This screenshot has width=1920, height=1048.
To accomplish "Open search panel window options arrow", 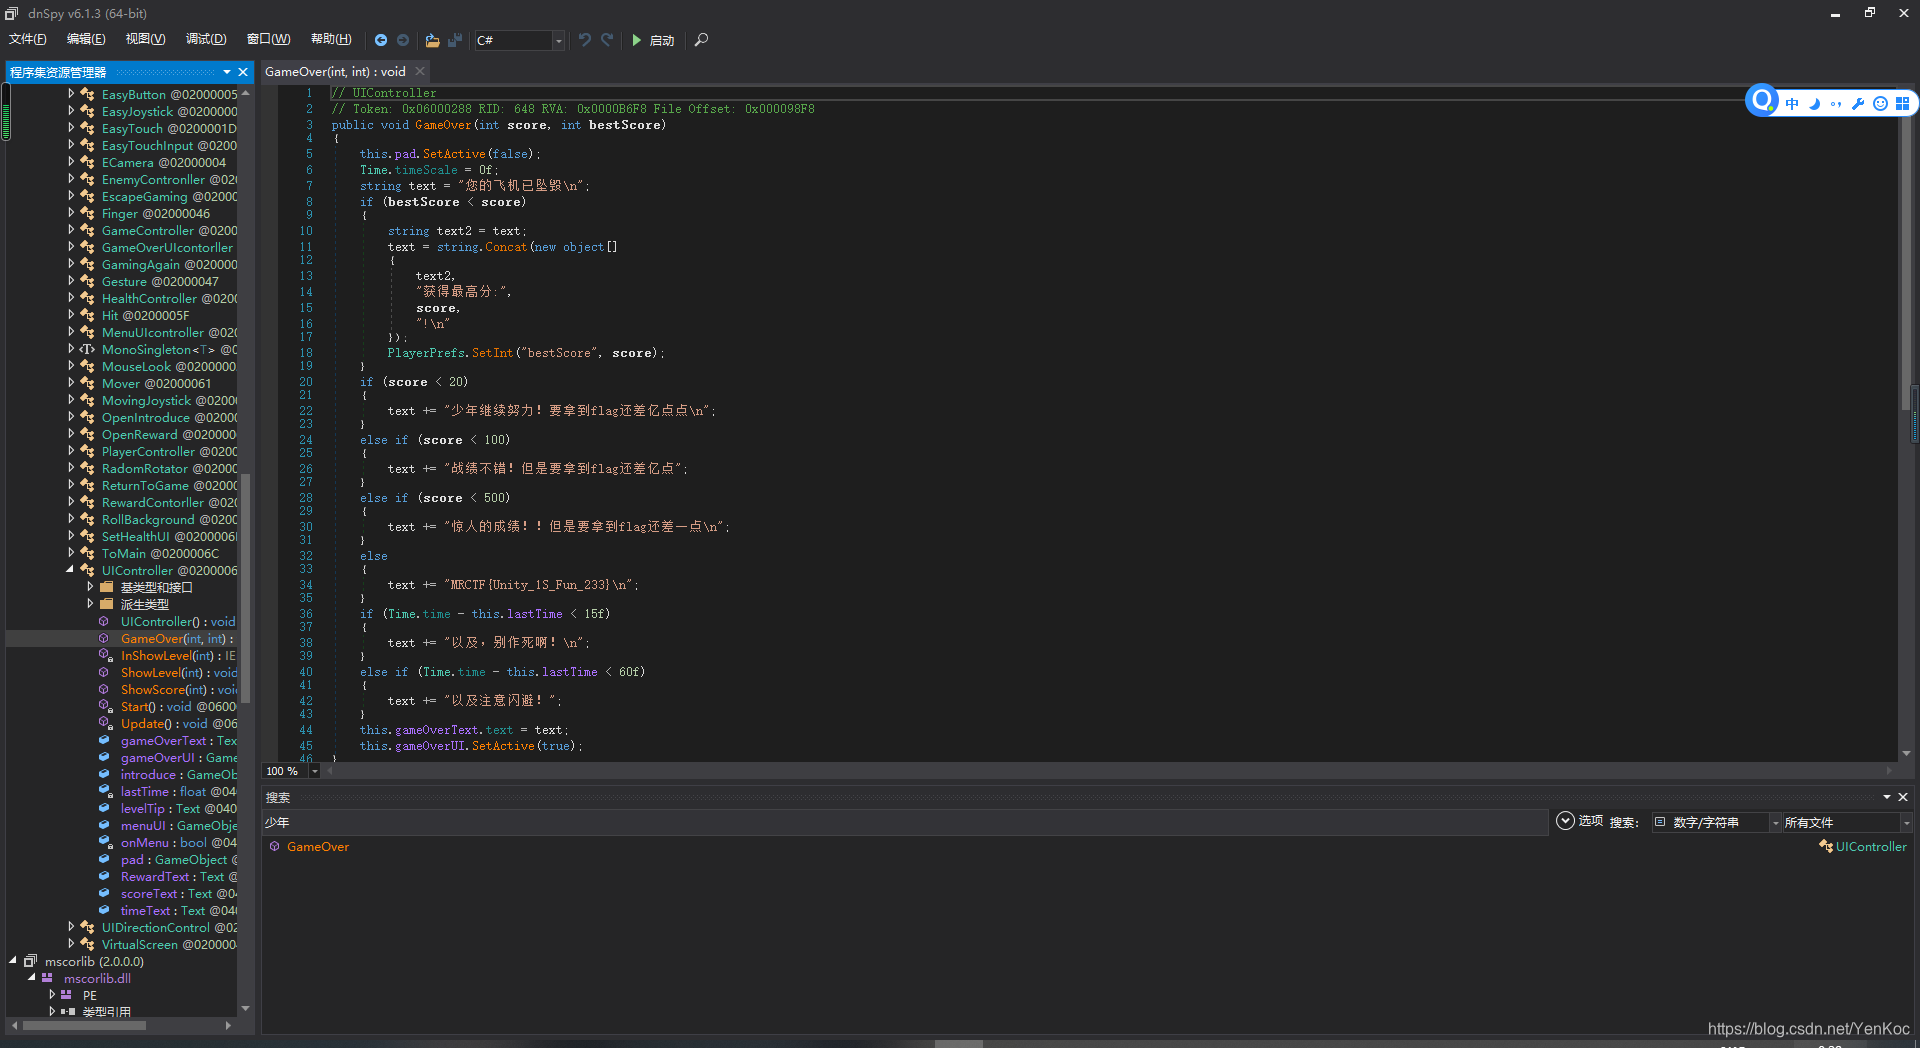I will [1887, 797].
